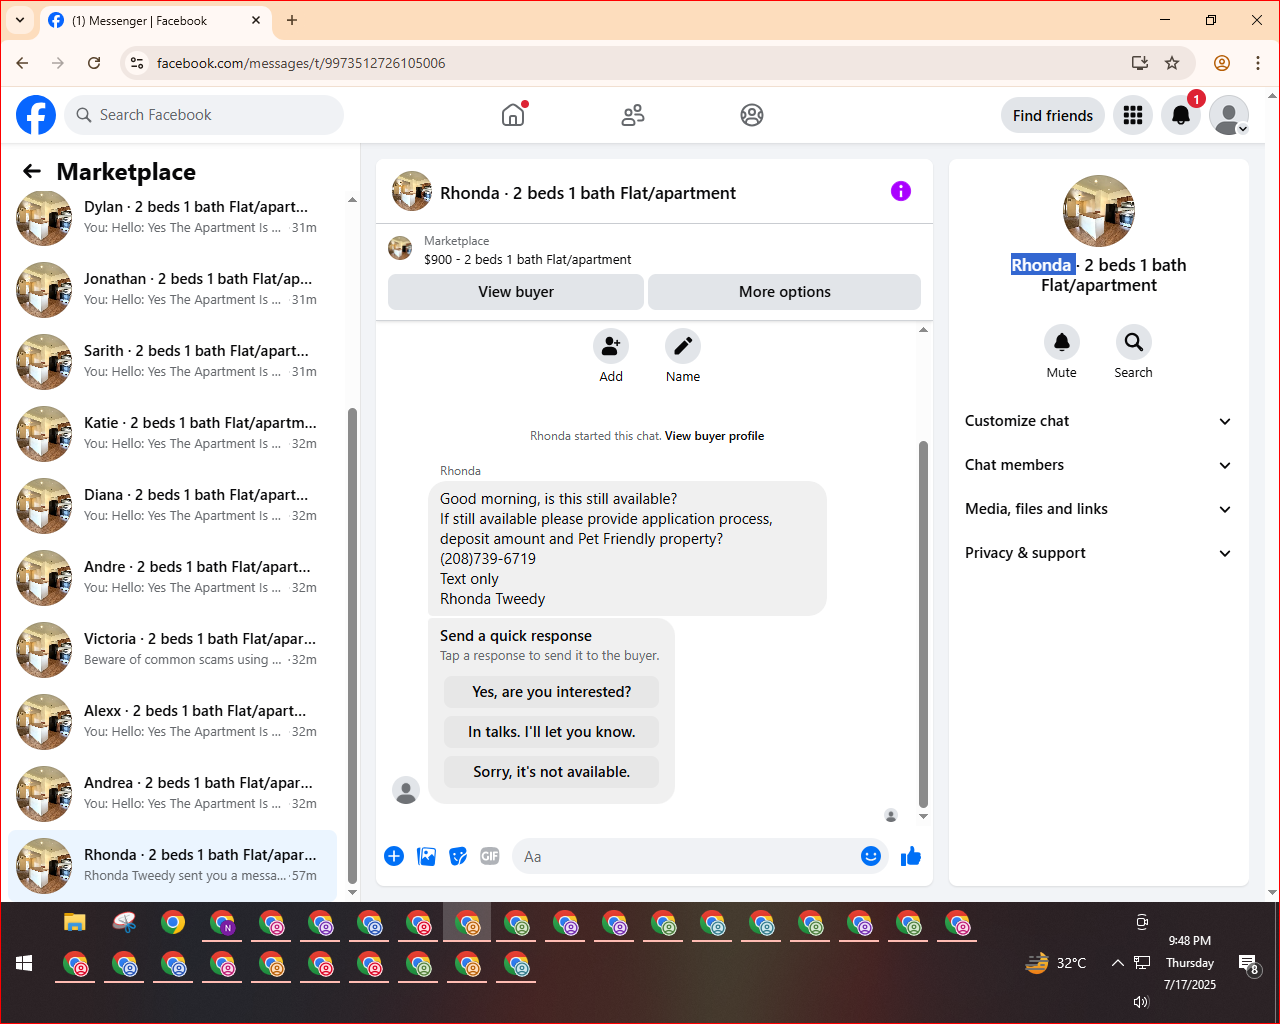Send quick response 'In talks. I'll let you know.'
The image size is (1280, 1024).
click(x=552, y=732)
